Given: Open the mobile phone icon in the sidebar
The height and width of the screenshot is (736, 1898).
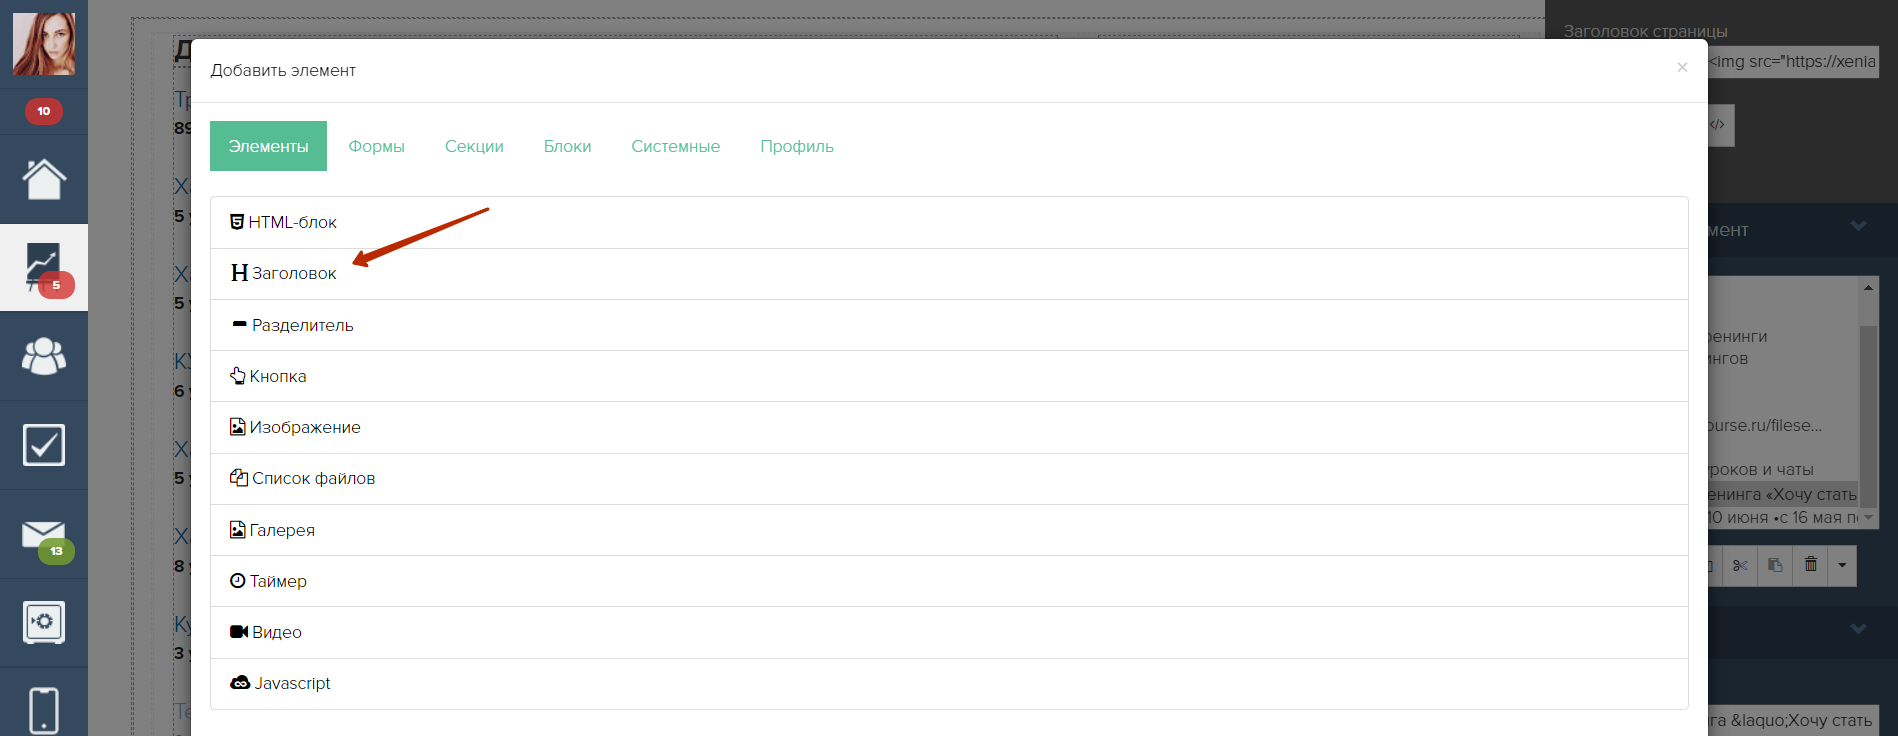Looking at the screenshot, I should [44, 709].
